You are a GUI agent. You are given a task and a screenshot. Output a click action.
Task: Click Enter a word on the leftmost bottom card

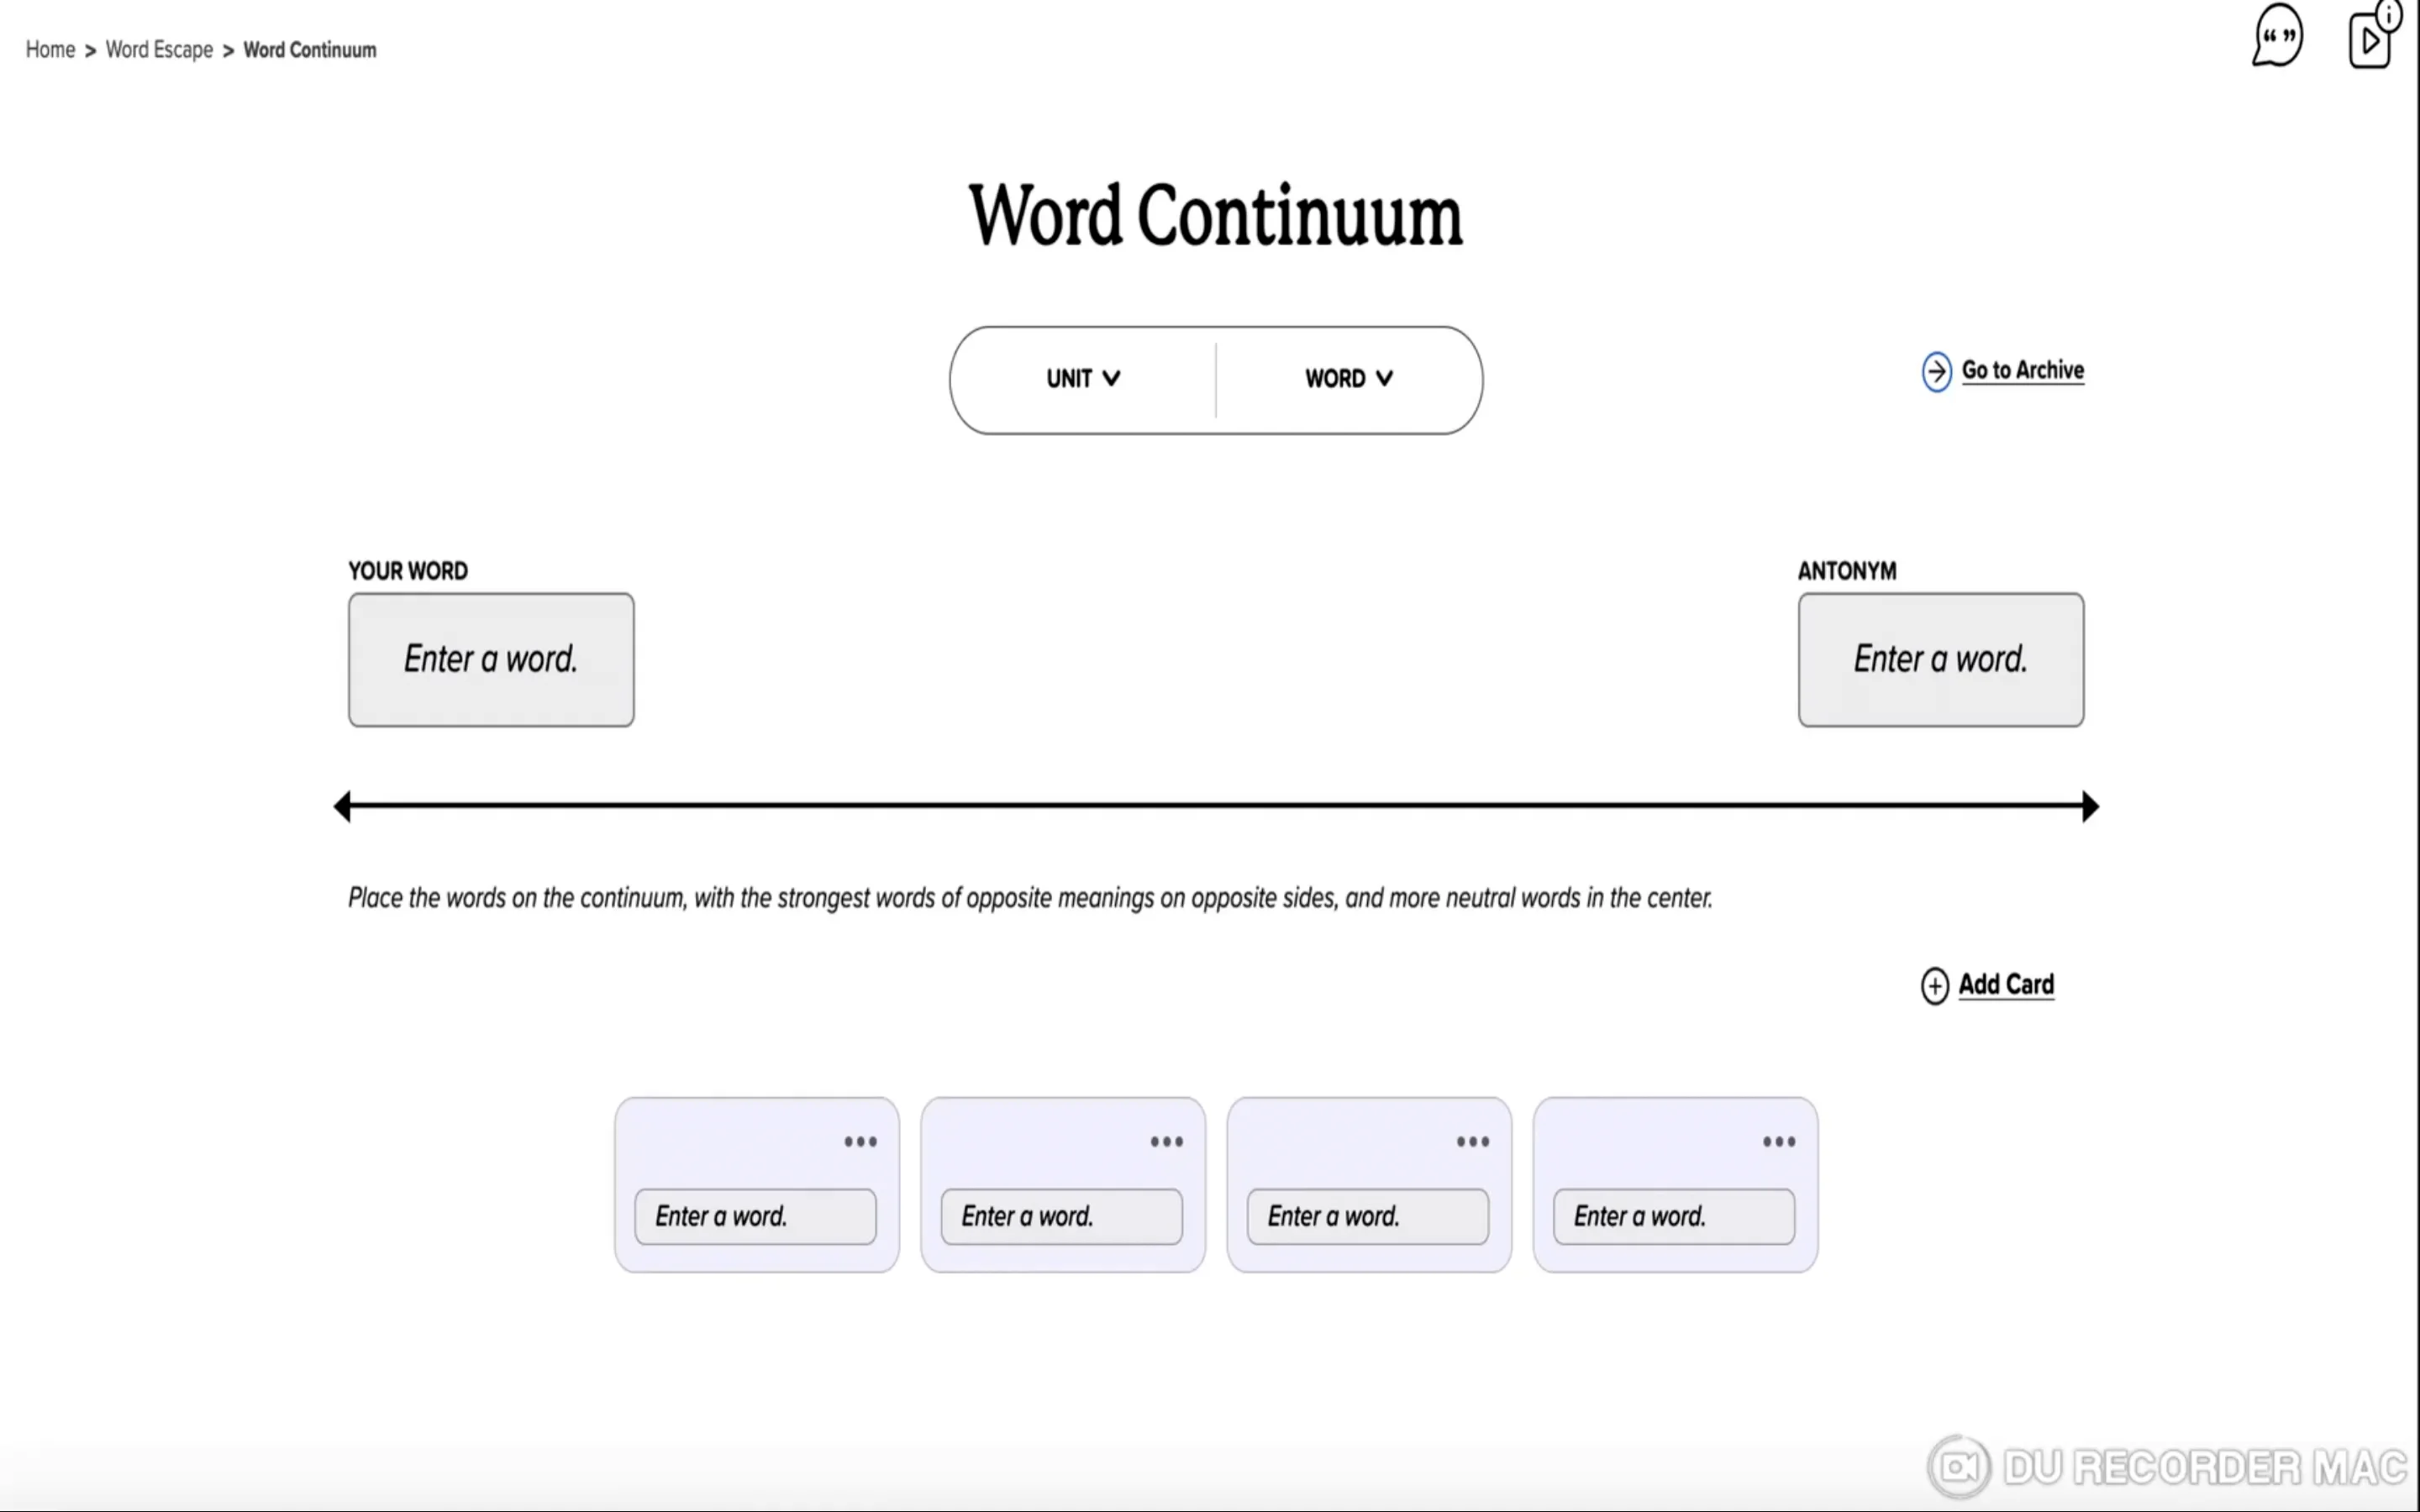[x=755, y=1216]
